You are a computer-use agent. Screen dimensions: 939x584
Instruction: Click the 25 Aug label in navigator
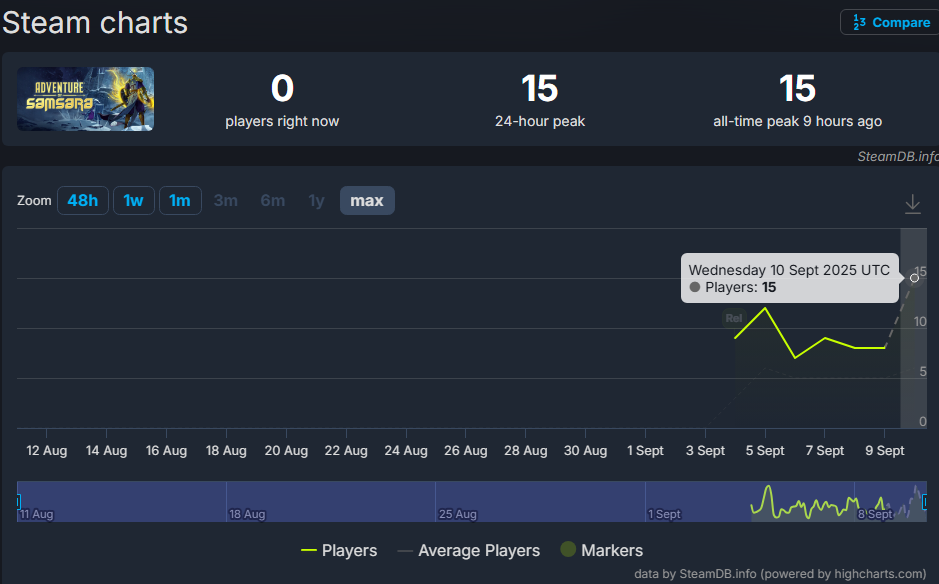coord(458,514)
